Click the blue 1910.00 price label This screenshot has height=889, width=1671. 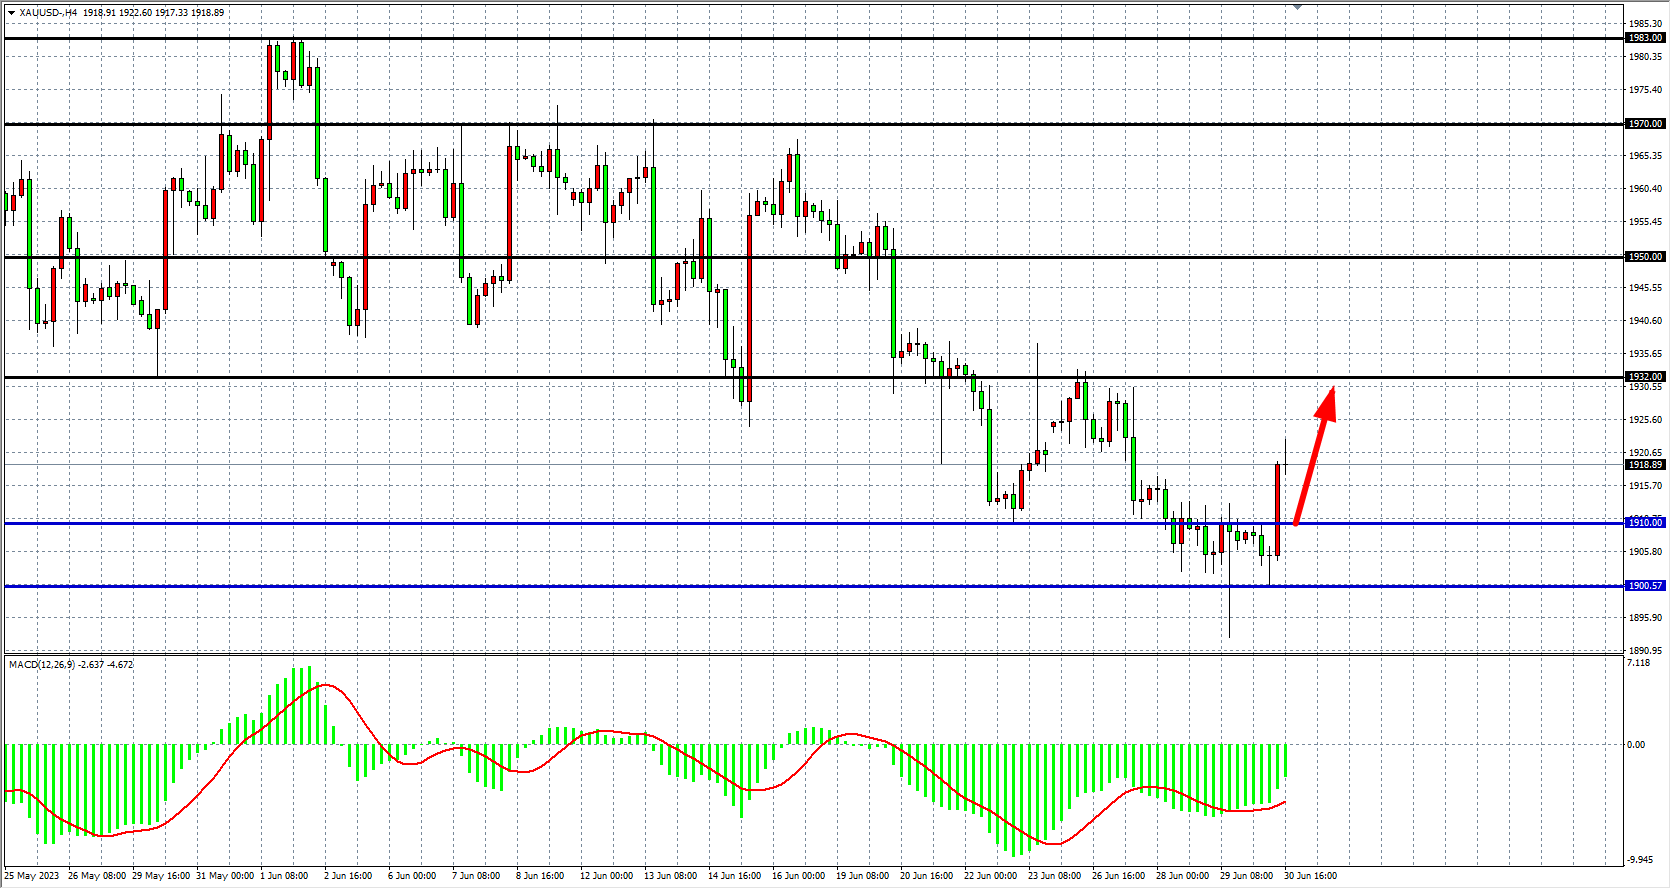point(1645,523)
